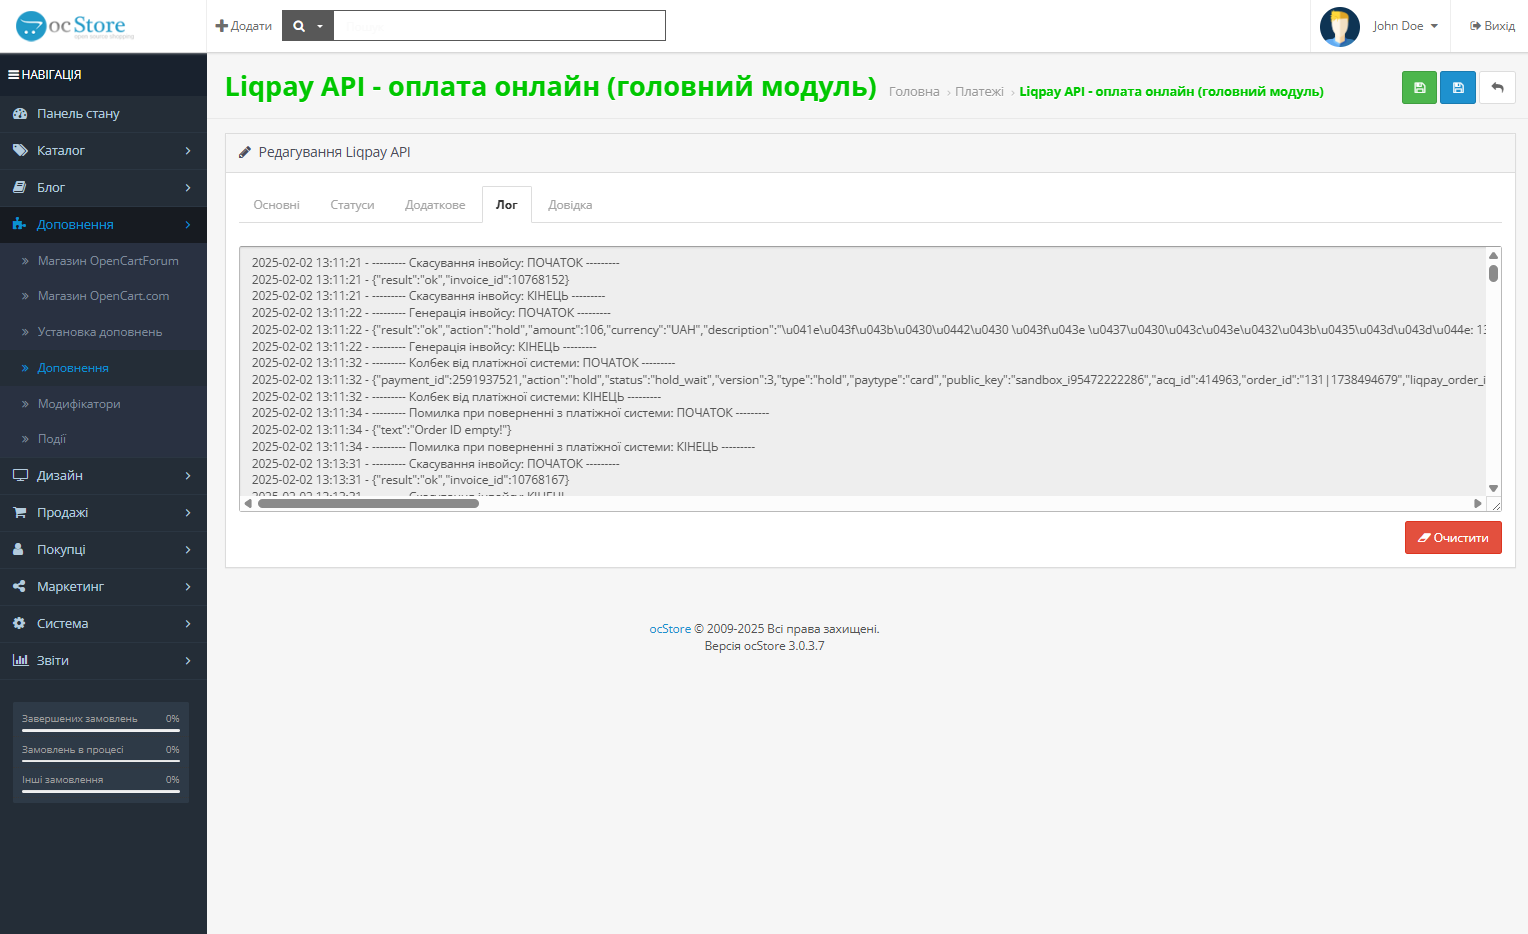Viewport: 1528px width, 934px height.
Task: Click the log textarea content
Action: (x=863, y=371)
